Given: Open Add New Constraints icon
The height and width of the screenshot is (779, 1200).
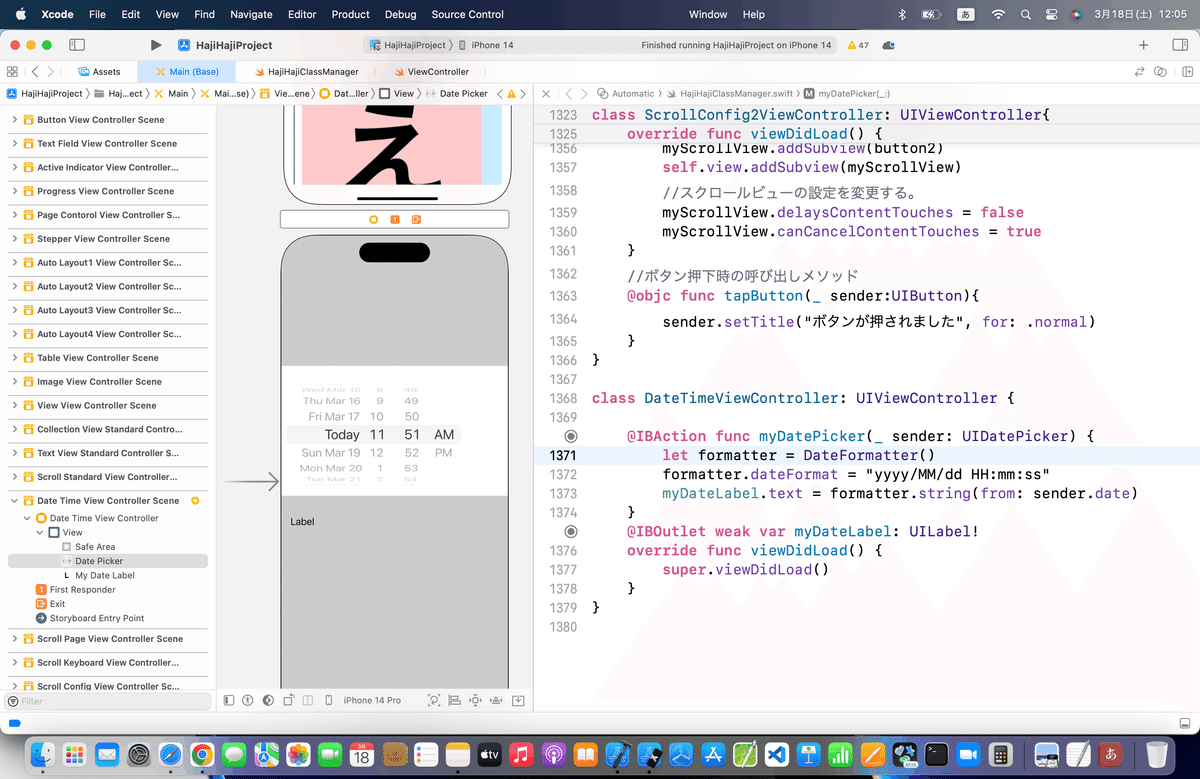Looking at the screenshot, I should click(475, 700).
